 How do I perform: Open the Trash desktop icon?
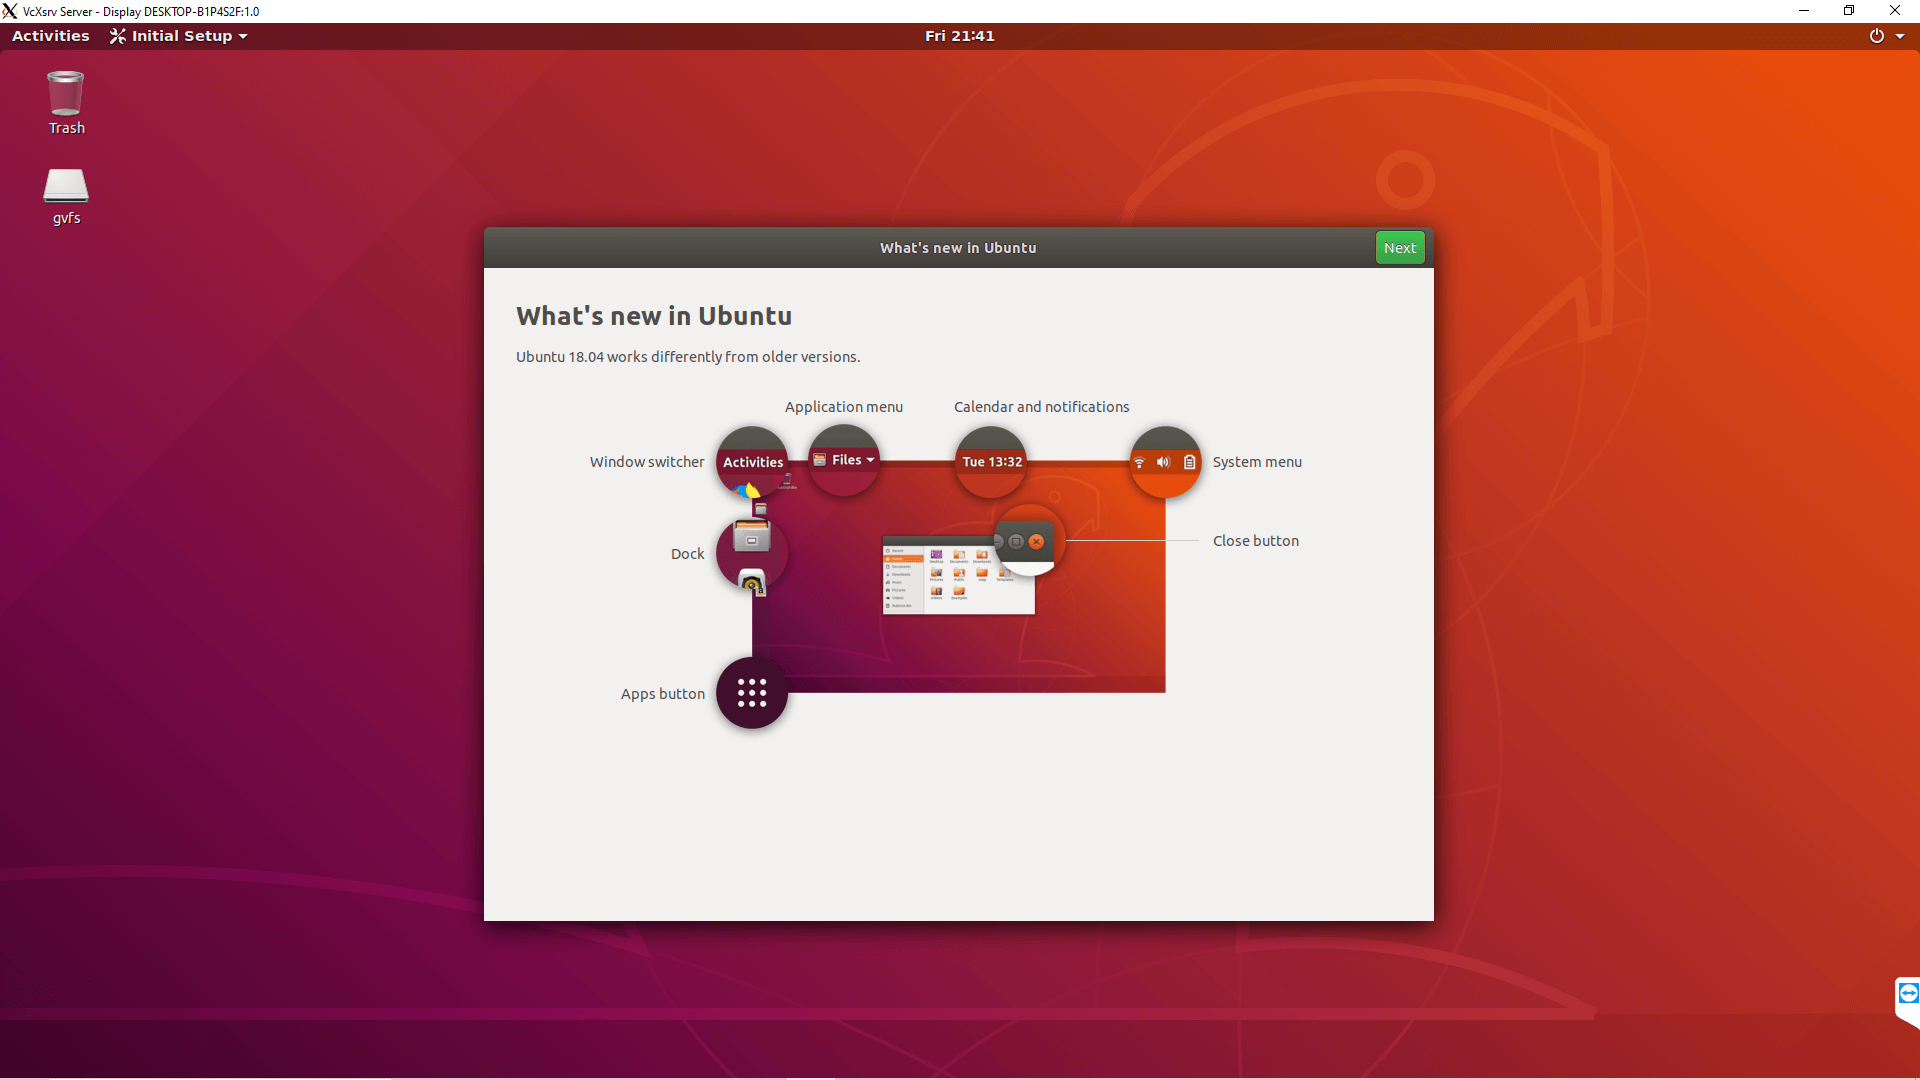pos(66,101)
